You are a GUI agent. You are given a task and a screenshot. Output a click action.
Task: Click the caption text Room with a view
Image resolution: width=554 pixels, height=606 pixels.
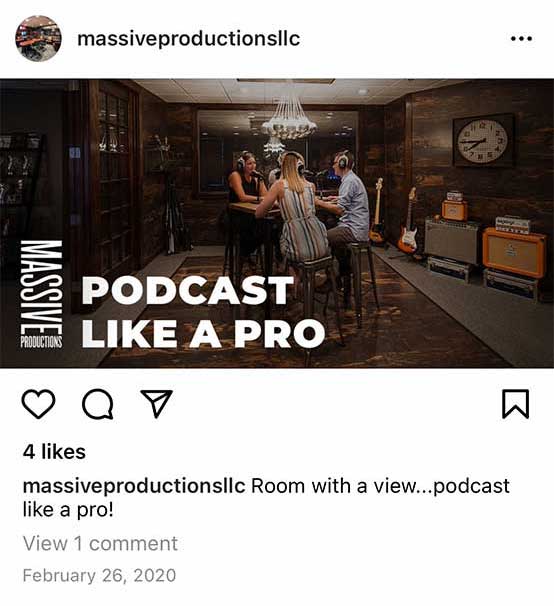click(332, 486)
